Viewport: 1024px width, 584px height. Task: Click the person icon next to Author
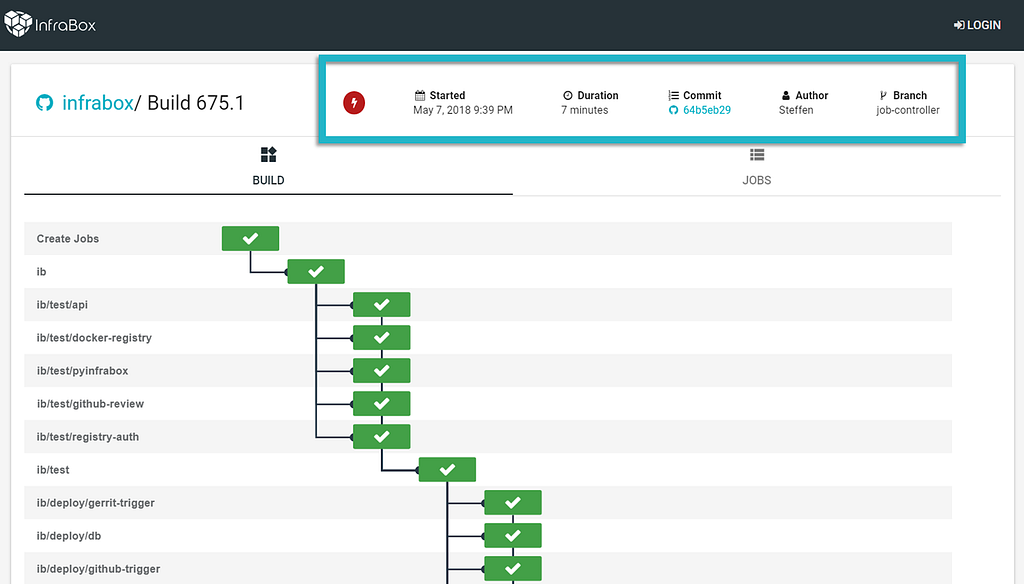(786, 95)
